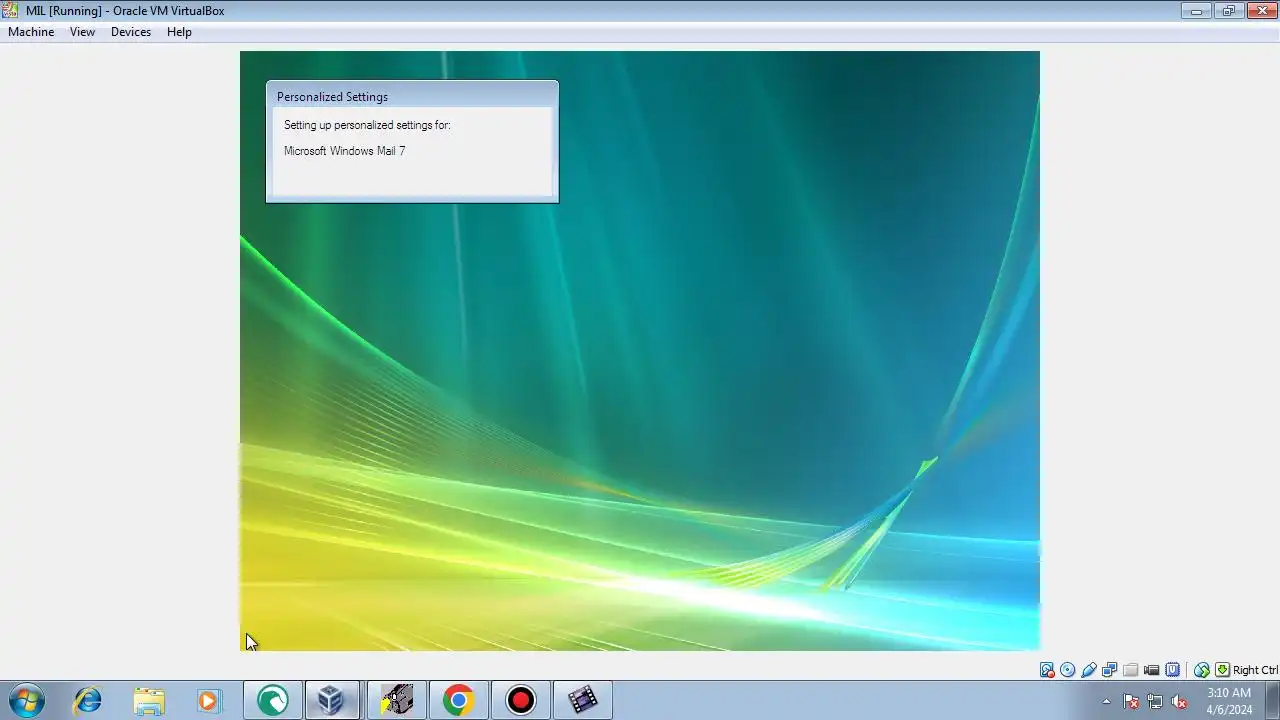
Task: Switch to the film clapper app in taskbar
Action: 582,700
